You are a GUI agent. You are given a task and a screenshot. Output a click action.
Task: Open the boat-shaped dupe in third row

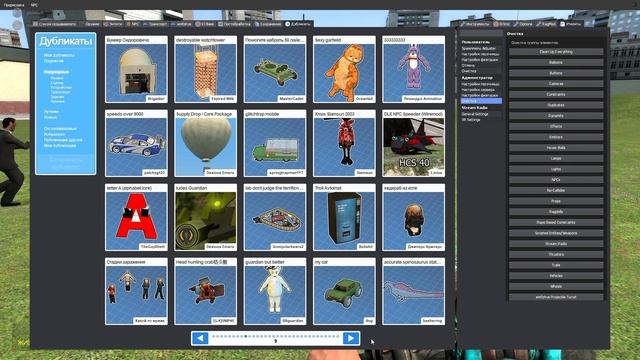tap(275, 217)
